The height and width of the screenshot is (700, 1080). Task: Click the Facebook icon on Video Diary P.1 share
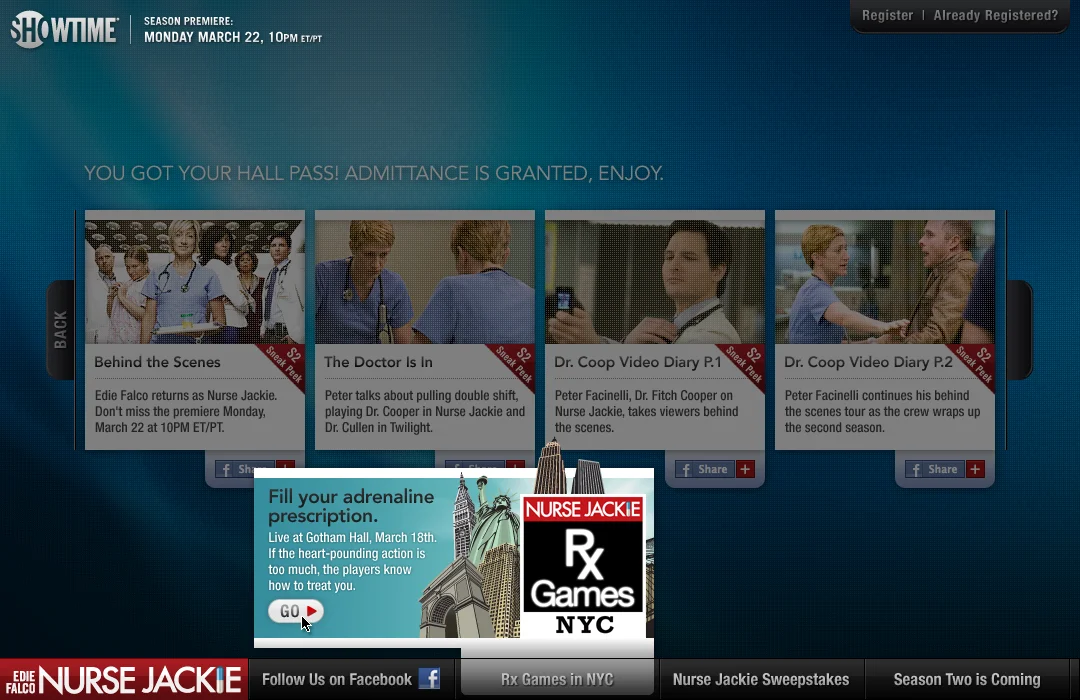point(685,470)
